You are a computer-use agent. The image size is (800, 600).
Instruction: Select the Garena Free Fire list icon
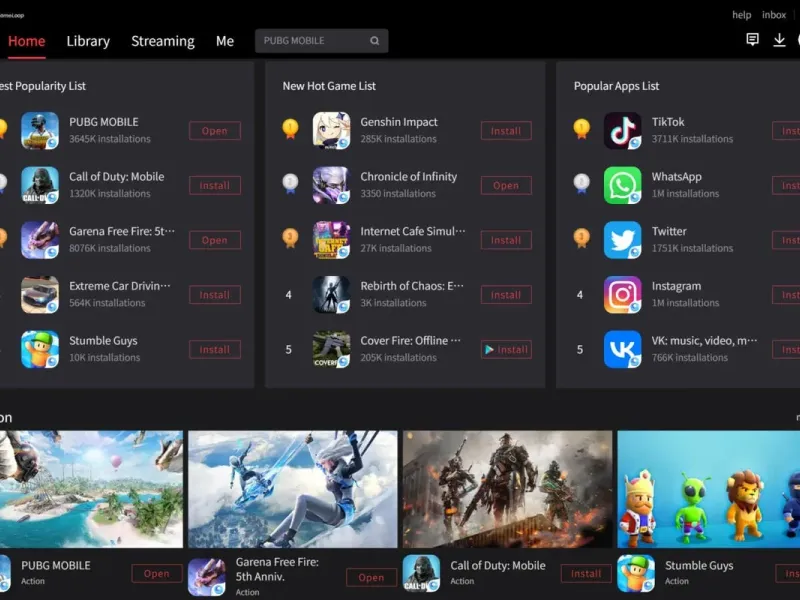(x=40, y=240)
